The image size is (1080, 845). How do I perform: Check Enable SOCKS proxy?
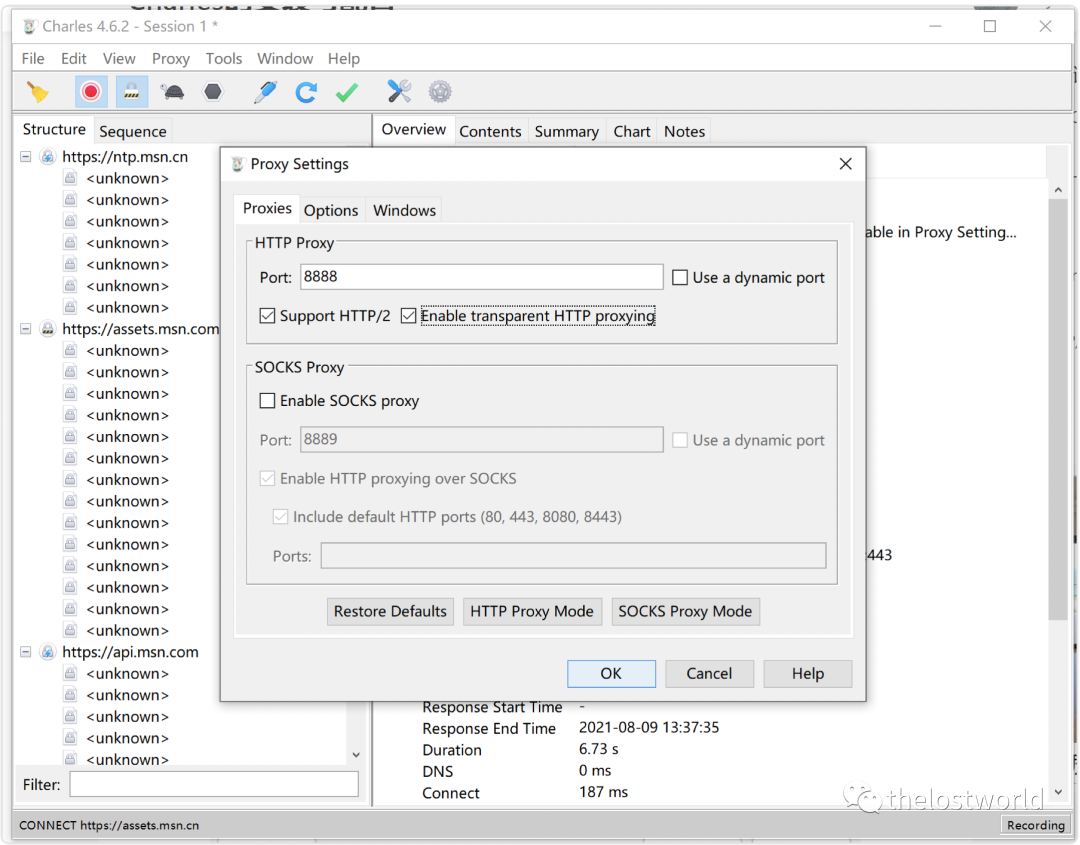(x=267, y=401)
